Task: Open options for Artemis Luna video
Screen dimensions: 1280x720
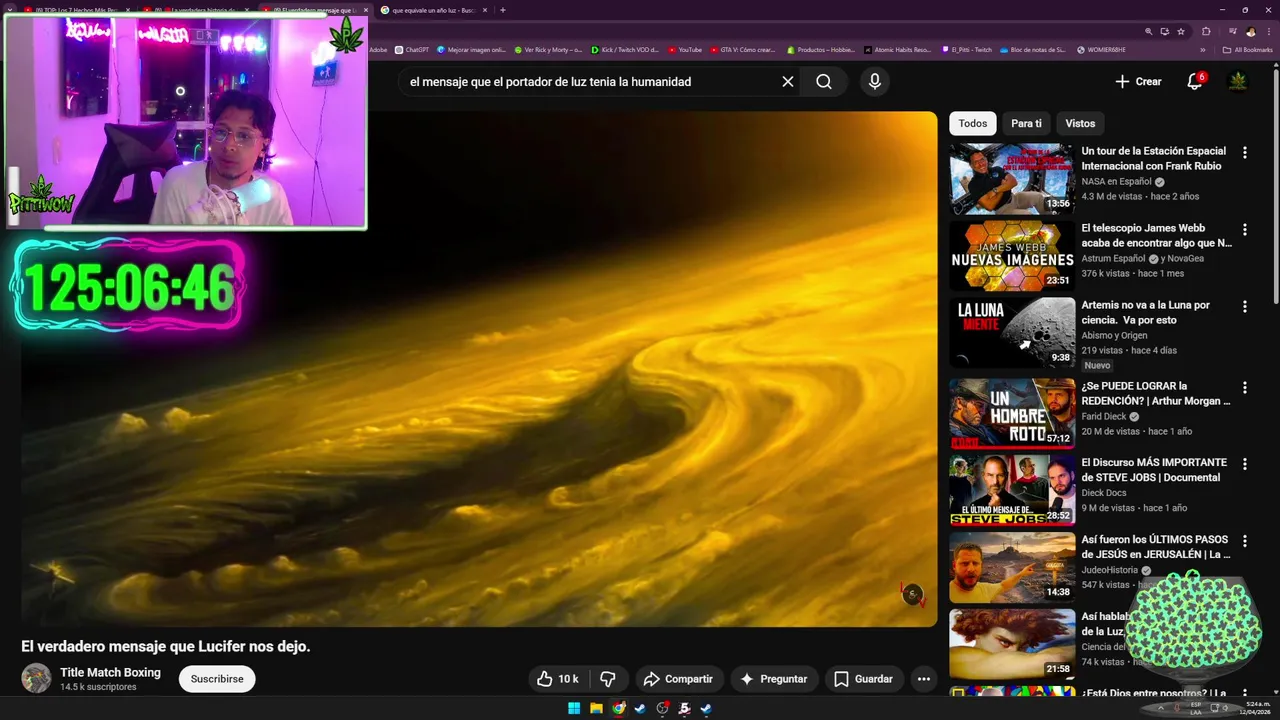Action: [1245, 307]
